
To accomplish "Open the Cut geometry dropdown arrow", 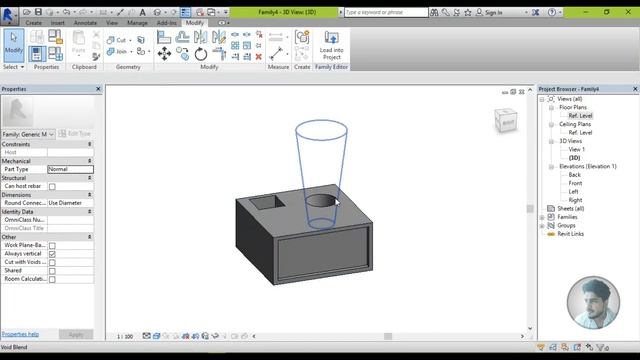I will pyautogui.click(x=131, y=40).
